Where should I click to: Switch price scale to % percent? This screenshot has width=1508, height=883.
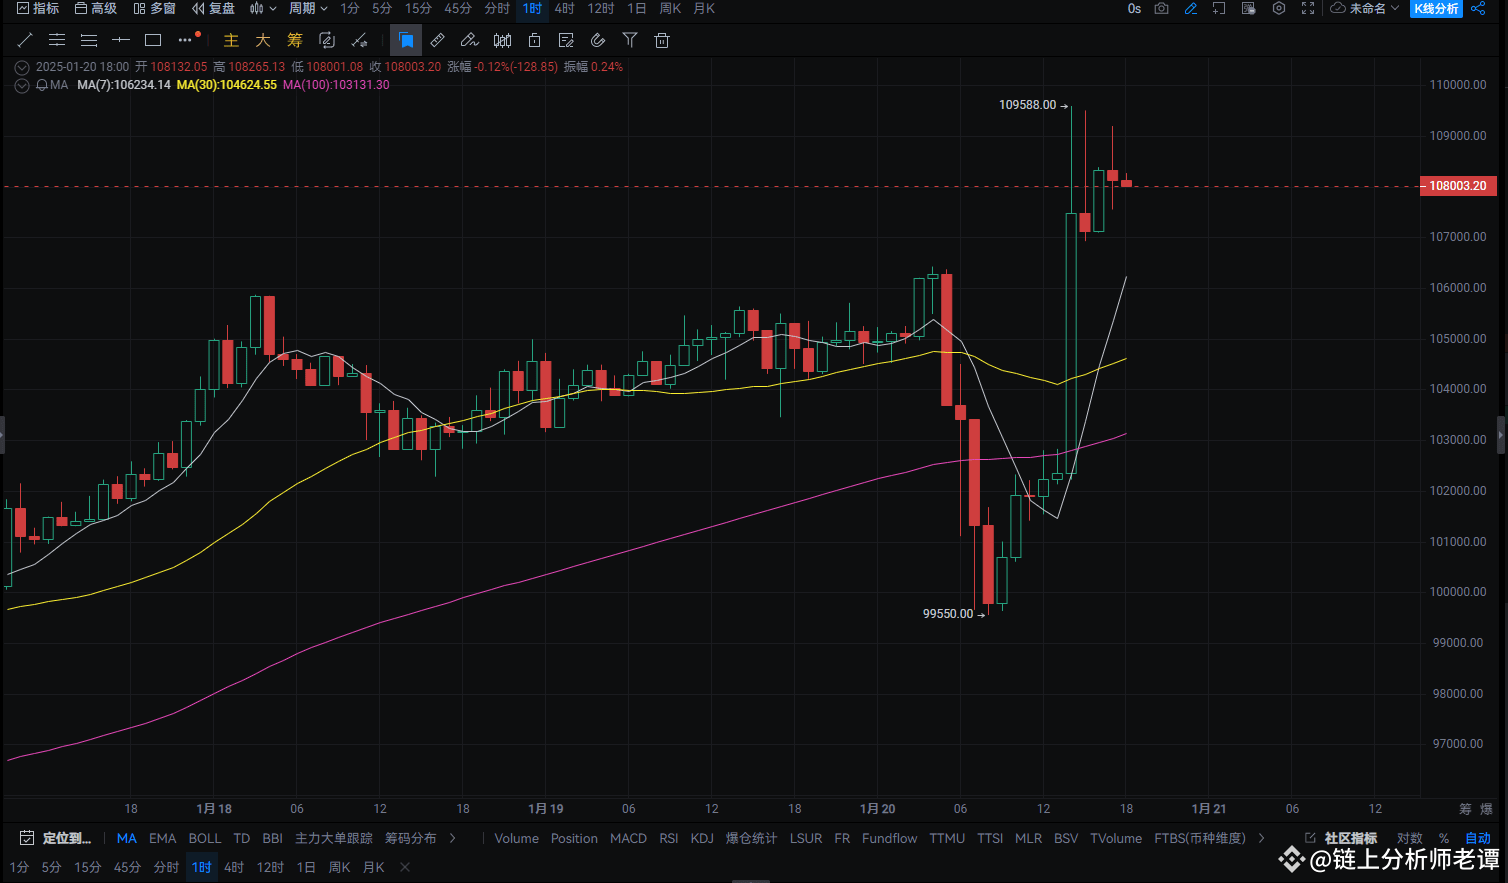pyautogui.click(x=1444, y=838)
